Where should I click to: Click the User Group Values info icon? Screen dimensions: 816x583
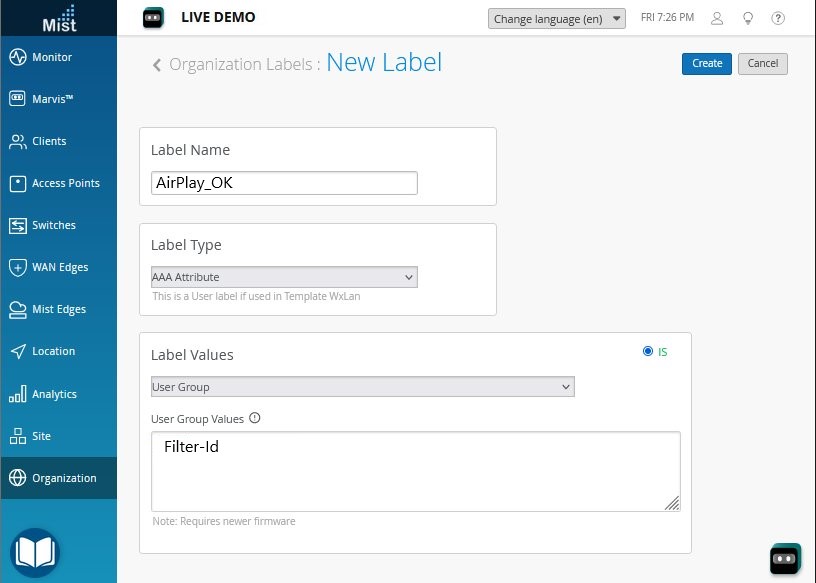pyautogui.click(x=254, y=419)
